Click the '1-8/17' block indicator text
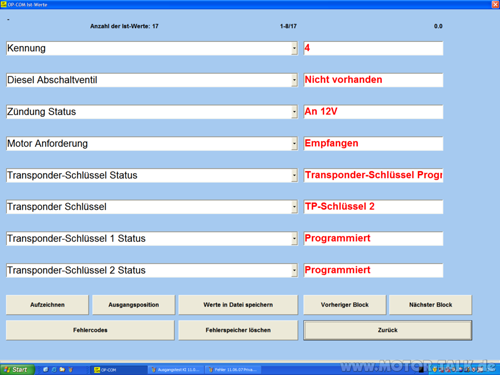 tap(288, 26)
